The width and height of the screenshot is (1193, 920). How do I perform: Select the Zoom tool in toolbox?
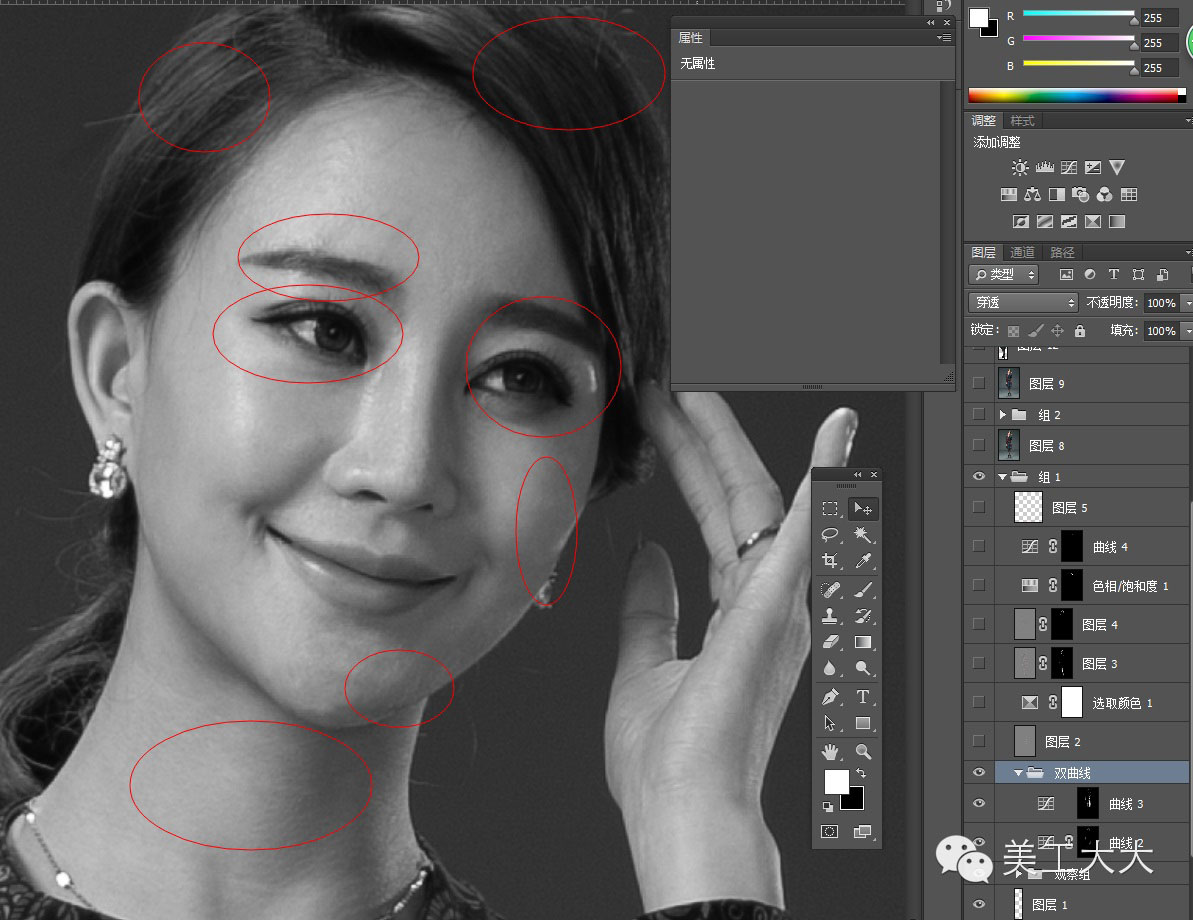(863, 752)
